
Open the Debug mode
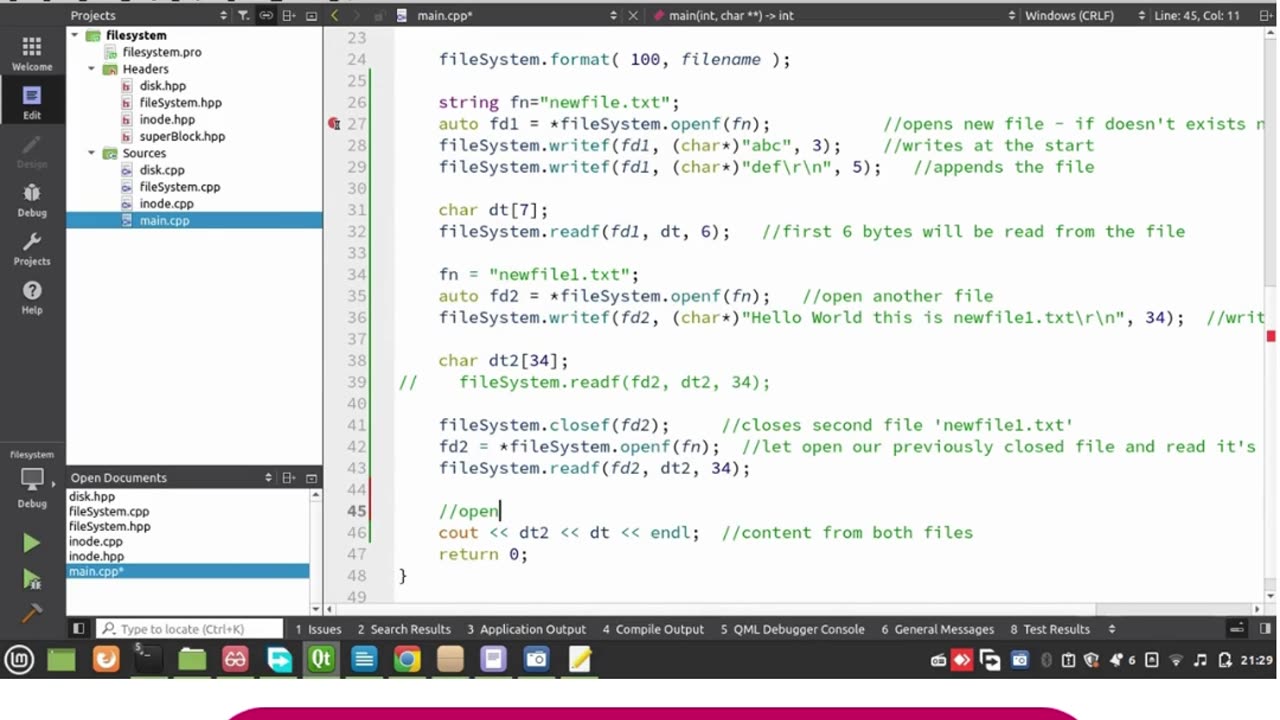(x=32, y=199)
